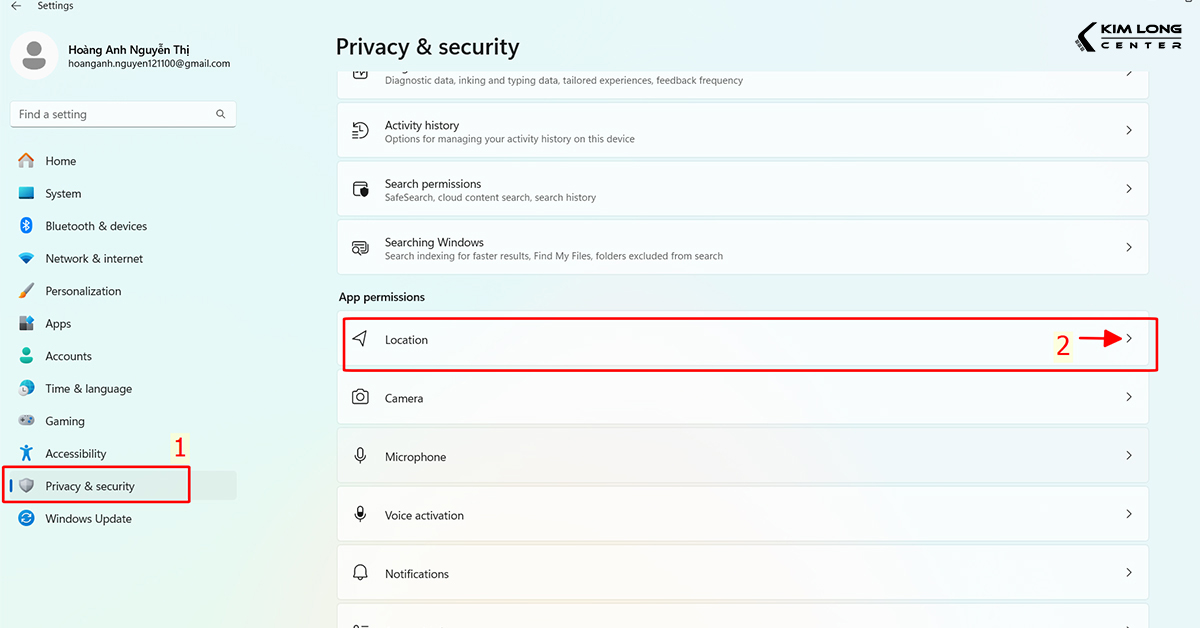
Task: Click the Microphone permission icon
Action: click(361, 456)
